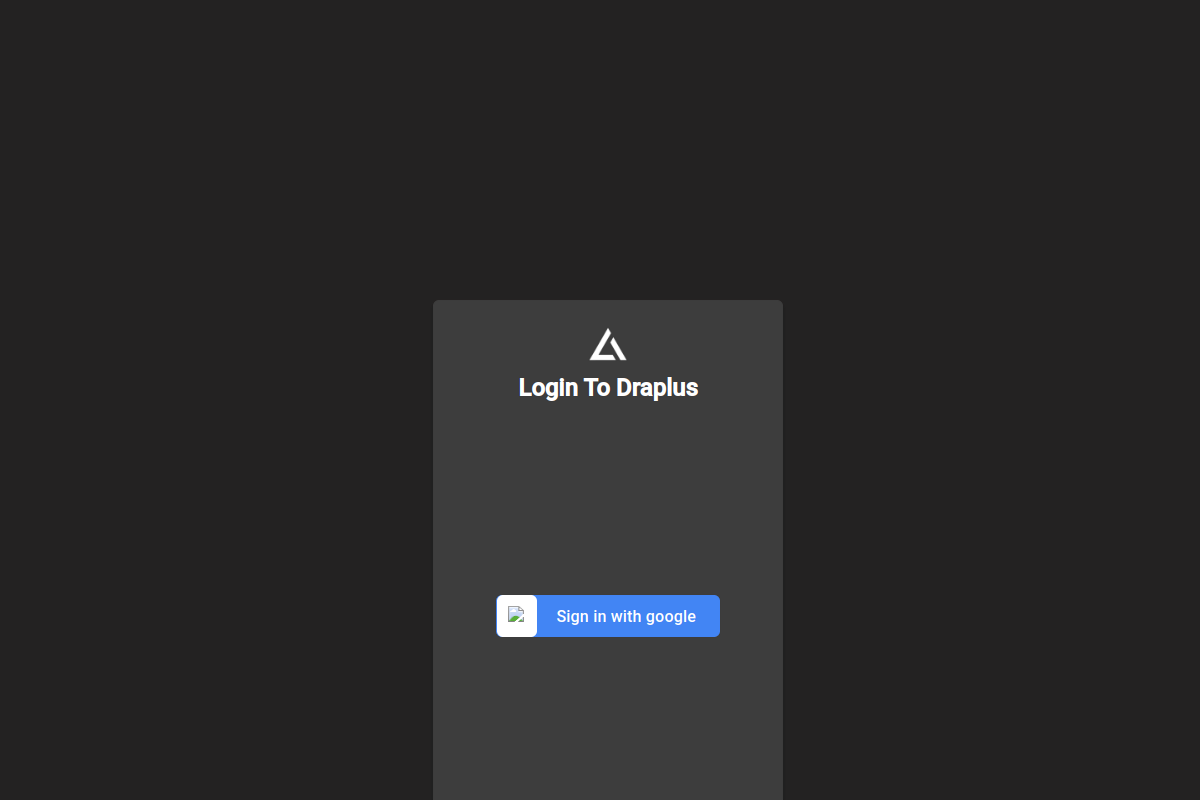1200x800 pixels.
Task: Click the app logo in the login card
Action: tap(608, 344)
